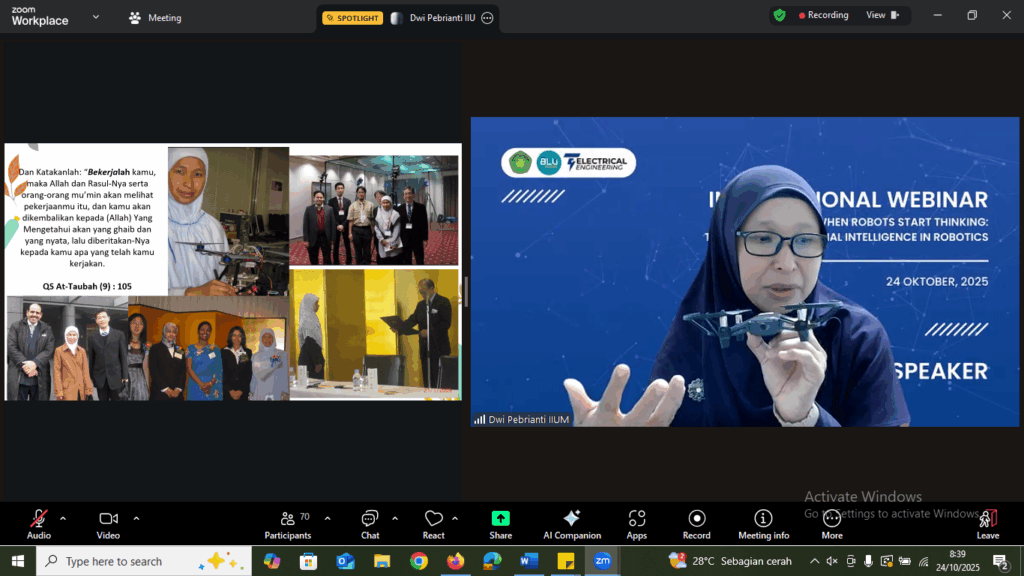The height and width of the screenshot is (576, 1024).
Task: Expand the Video options arrow
Action: click(136, 518)
